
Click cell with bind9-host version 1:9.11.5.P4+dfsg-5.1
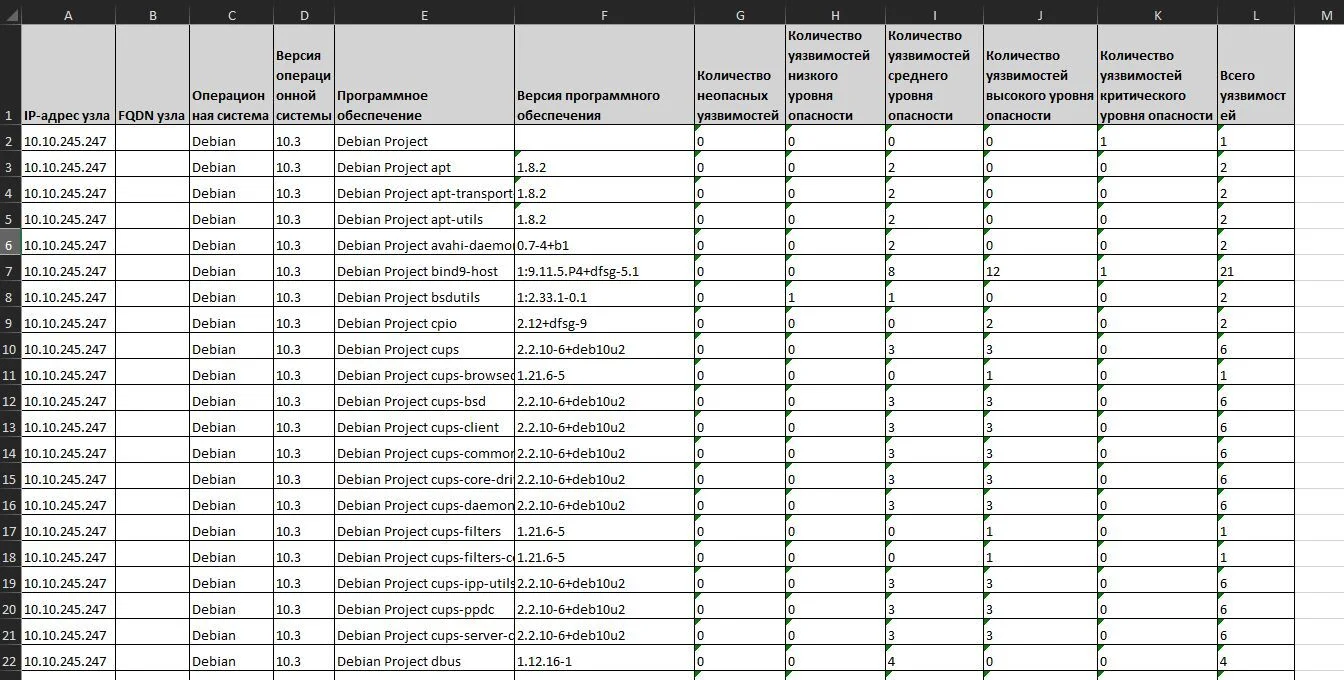point(604,271)
